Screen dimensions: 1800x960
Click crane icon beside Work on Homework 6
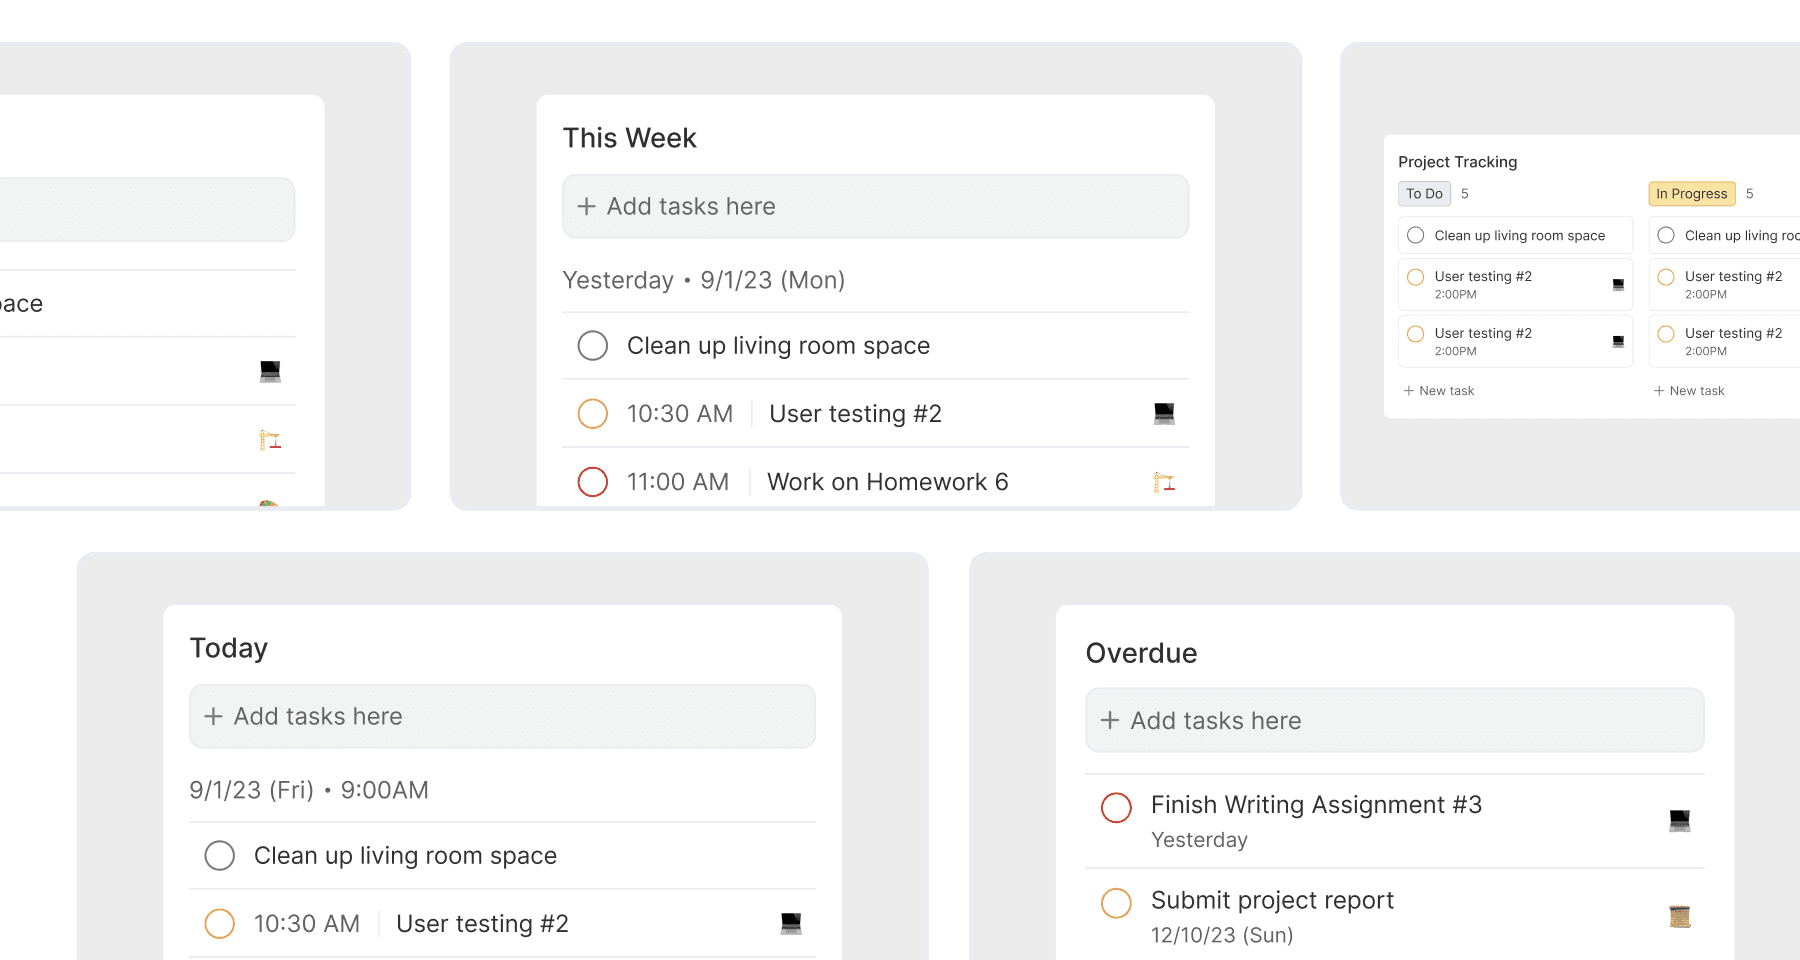point(1164,482)
